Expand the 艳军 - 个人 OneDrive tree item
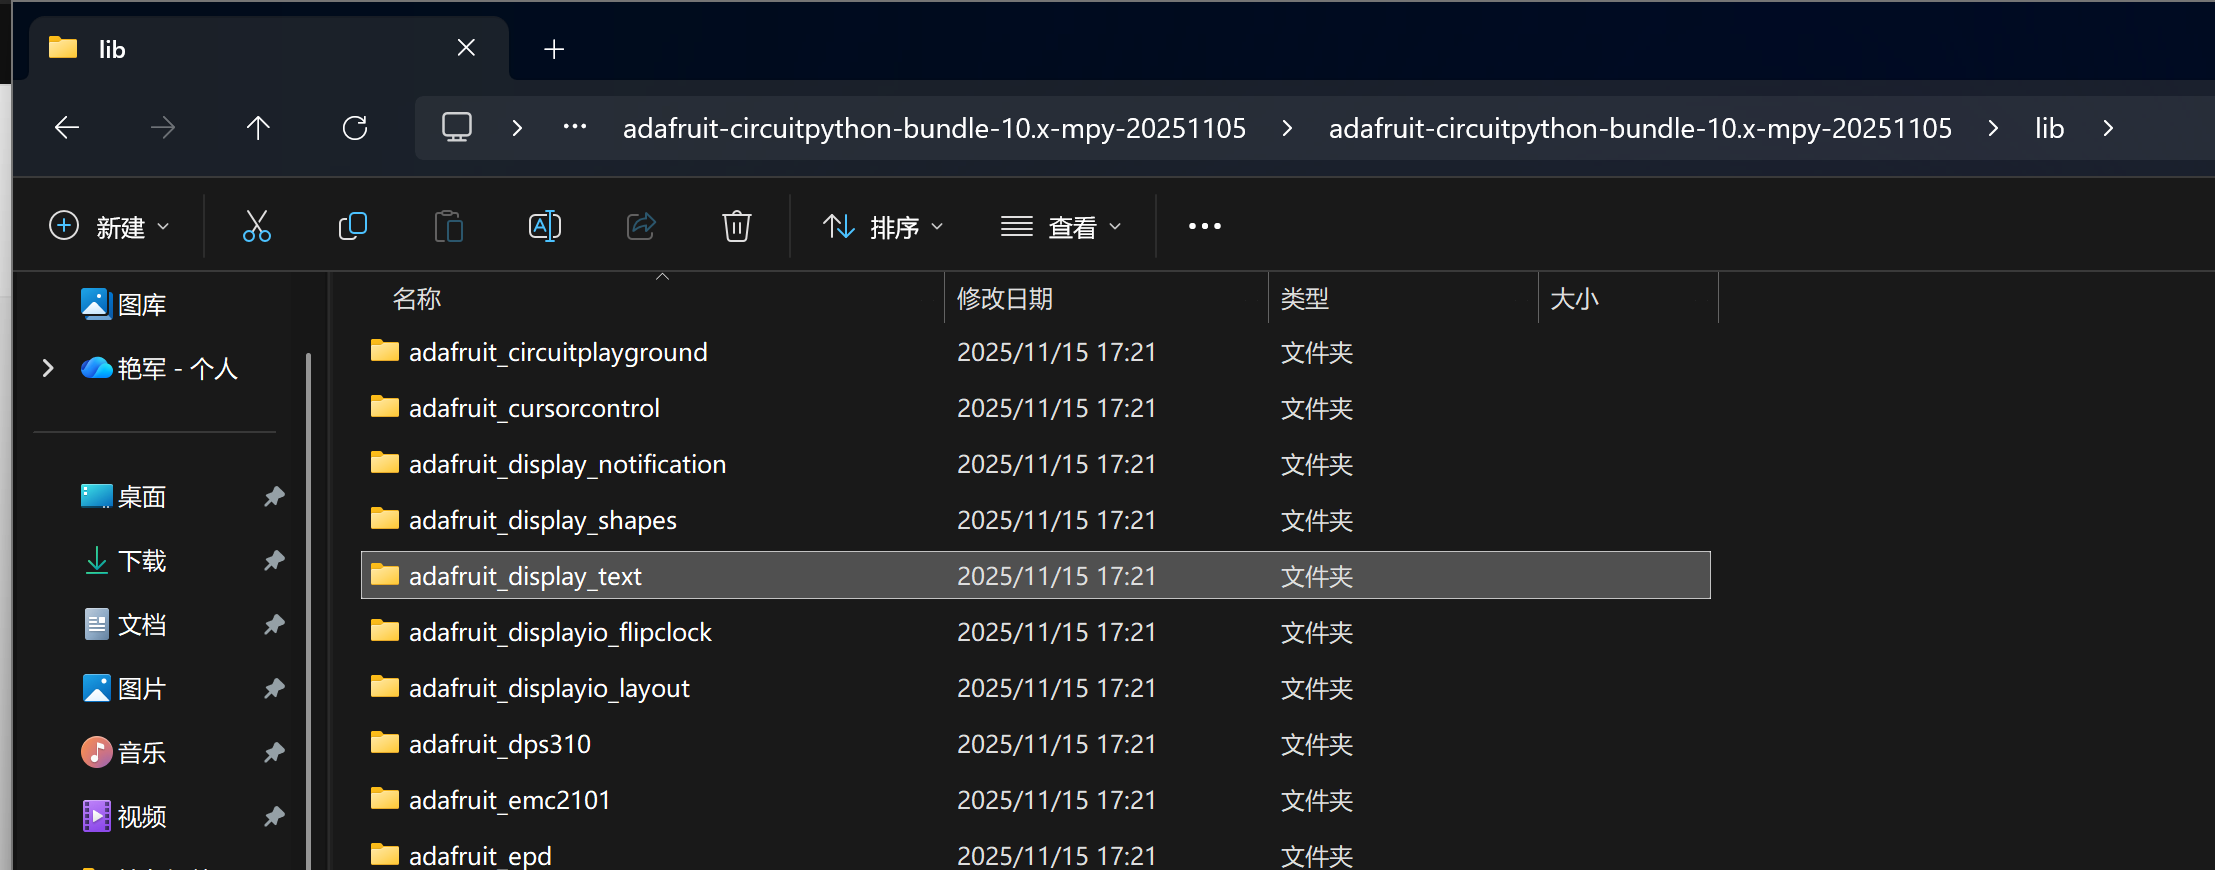The image size is (2215, 870). [x=48, y=368]
